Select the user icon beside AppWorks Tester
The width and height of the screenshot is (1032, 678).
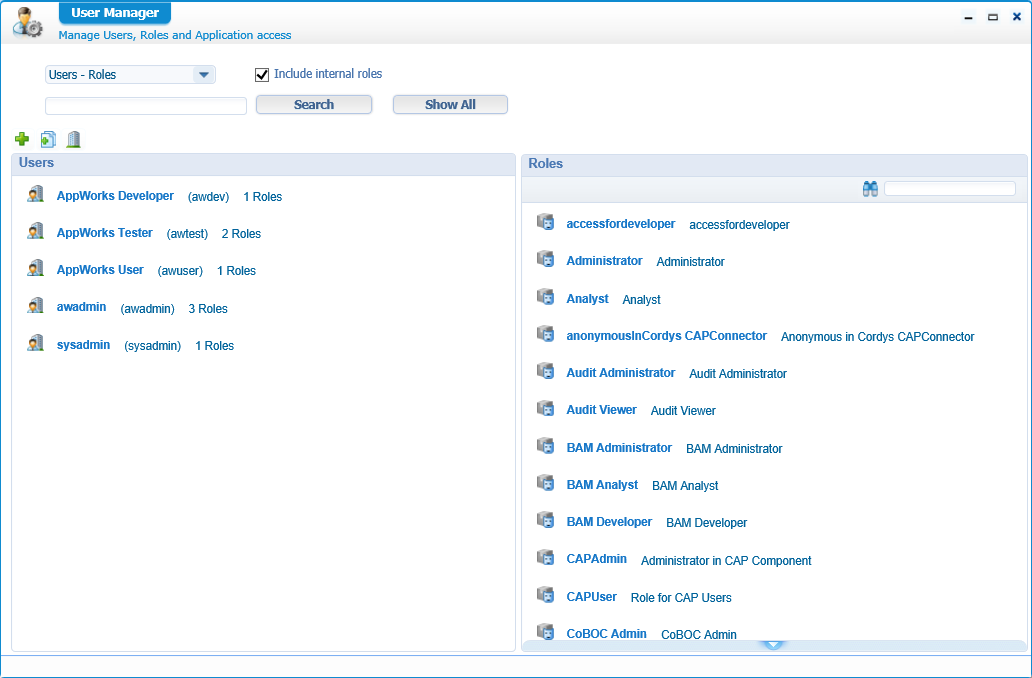tap(36, 231)
